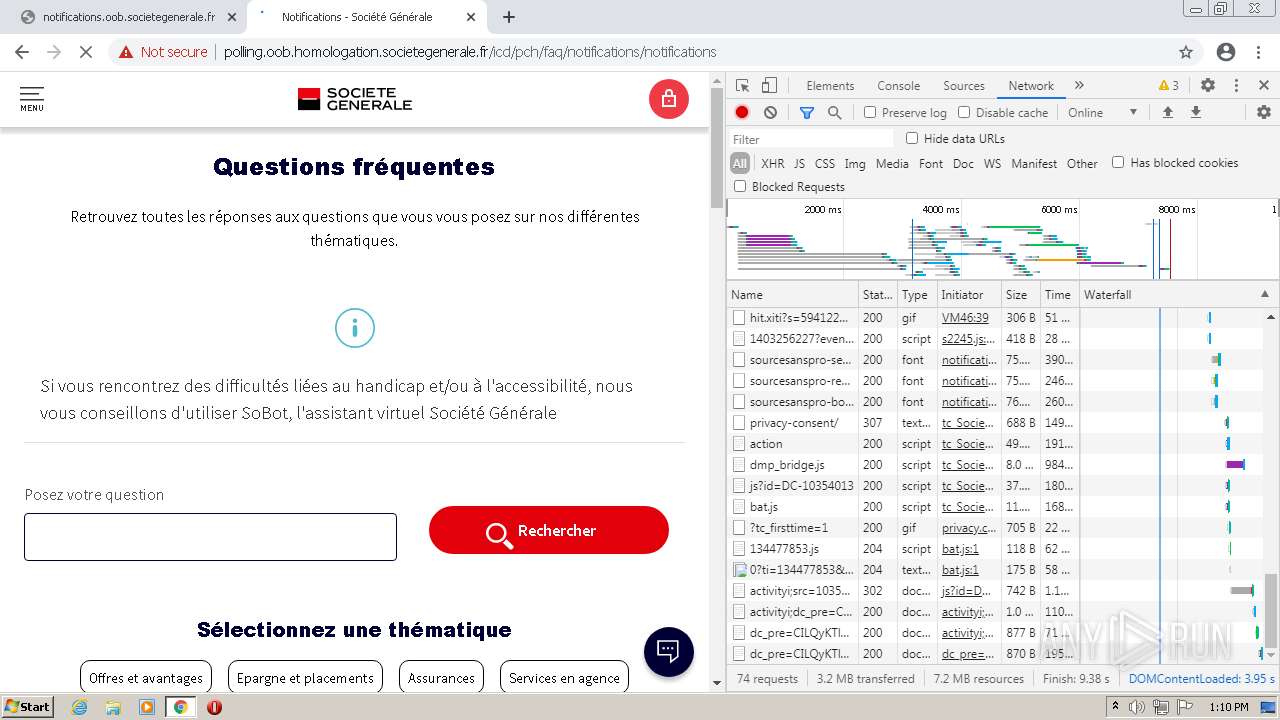Switch to the Console tab
Viewport: 1280px width, 720px height.
(898, 86)
